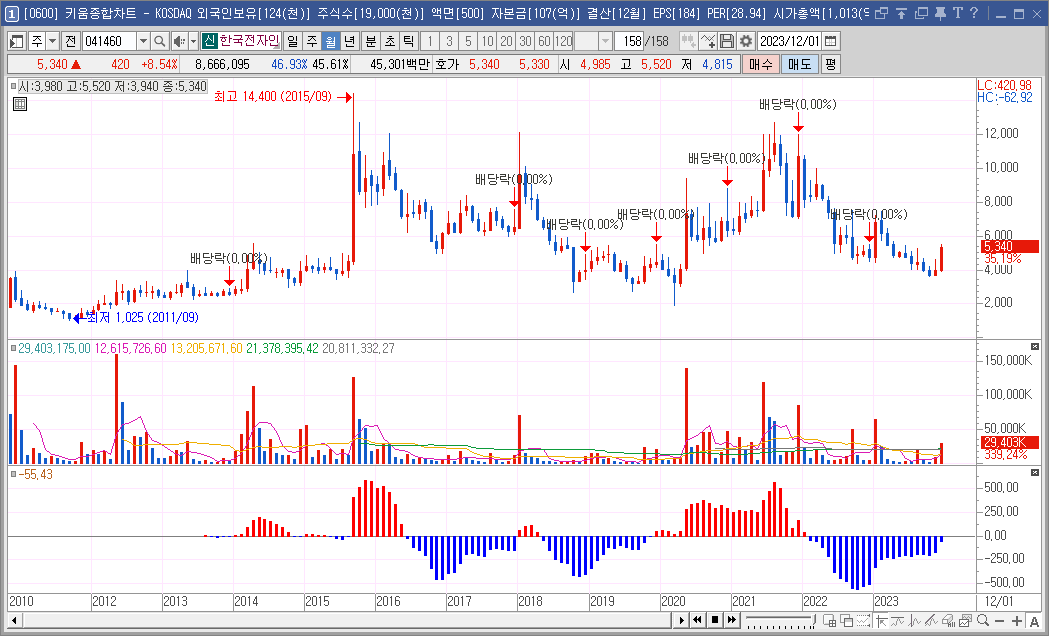Viewport: 1049px width, 636px height.
Task: Switch to second 초 chart period
Action: pyautogui.click(x=390, y=41)
